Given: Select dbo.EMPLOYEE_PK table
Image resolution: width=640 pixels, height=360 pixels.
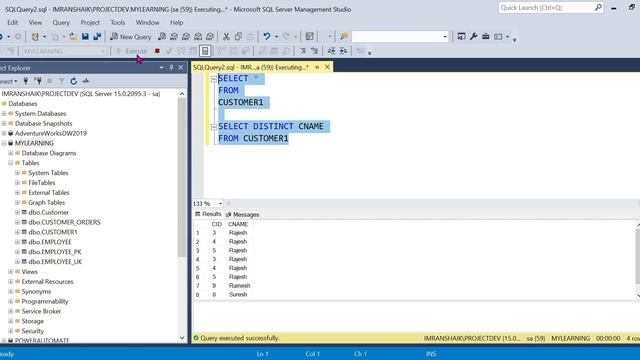Looking at the screenshot, I should coord(55,252).
